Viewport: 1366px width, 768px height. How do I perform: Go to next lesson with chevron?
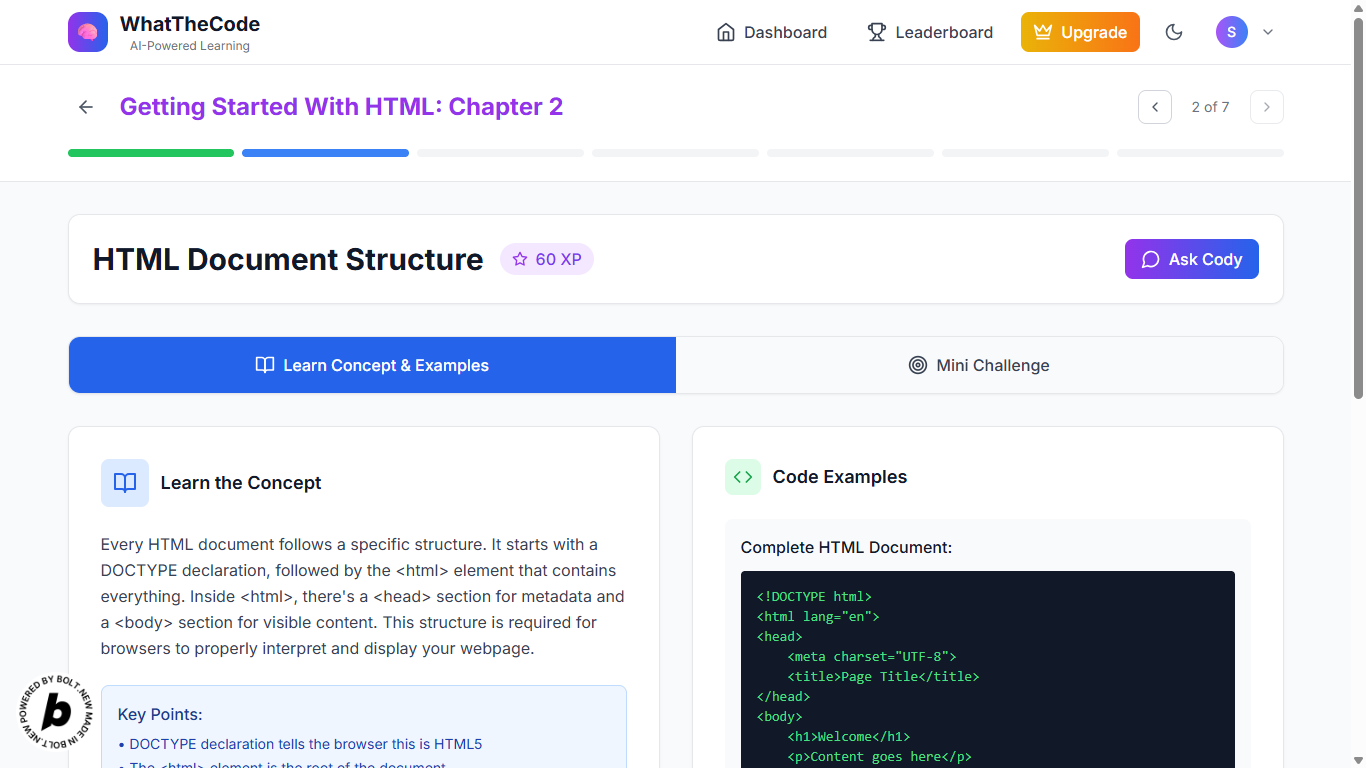pos(1267,107)
